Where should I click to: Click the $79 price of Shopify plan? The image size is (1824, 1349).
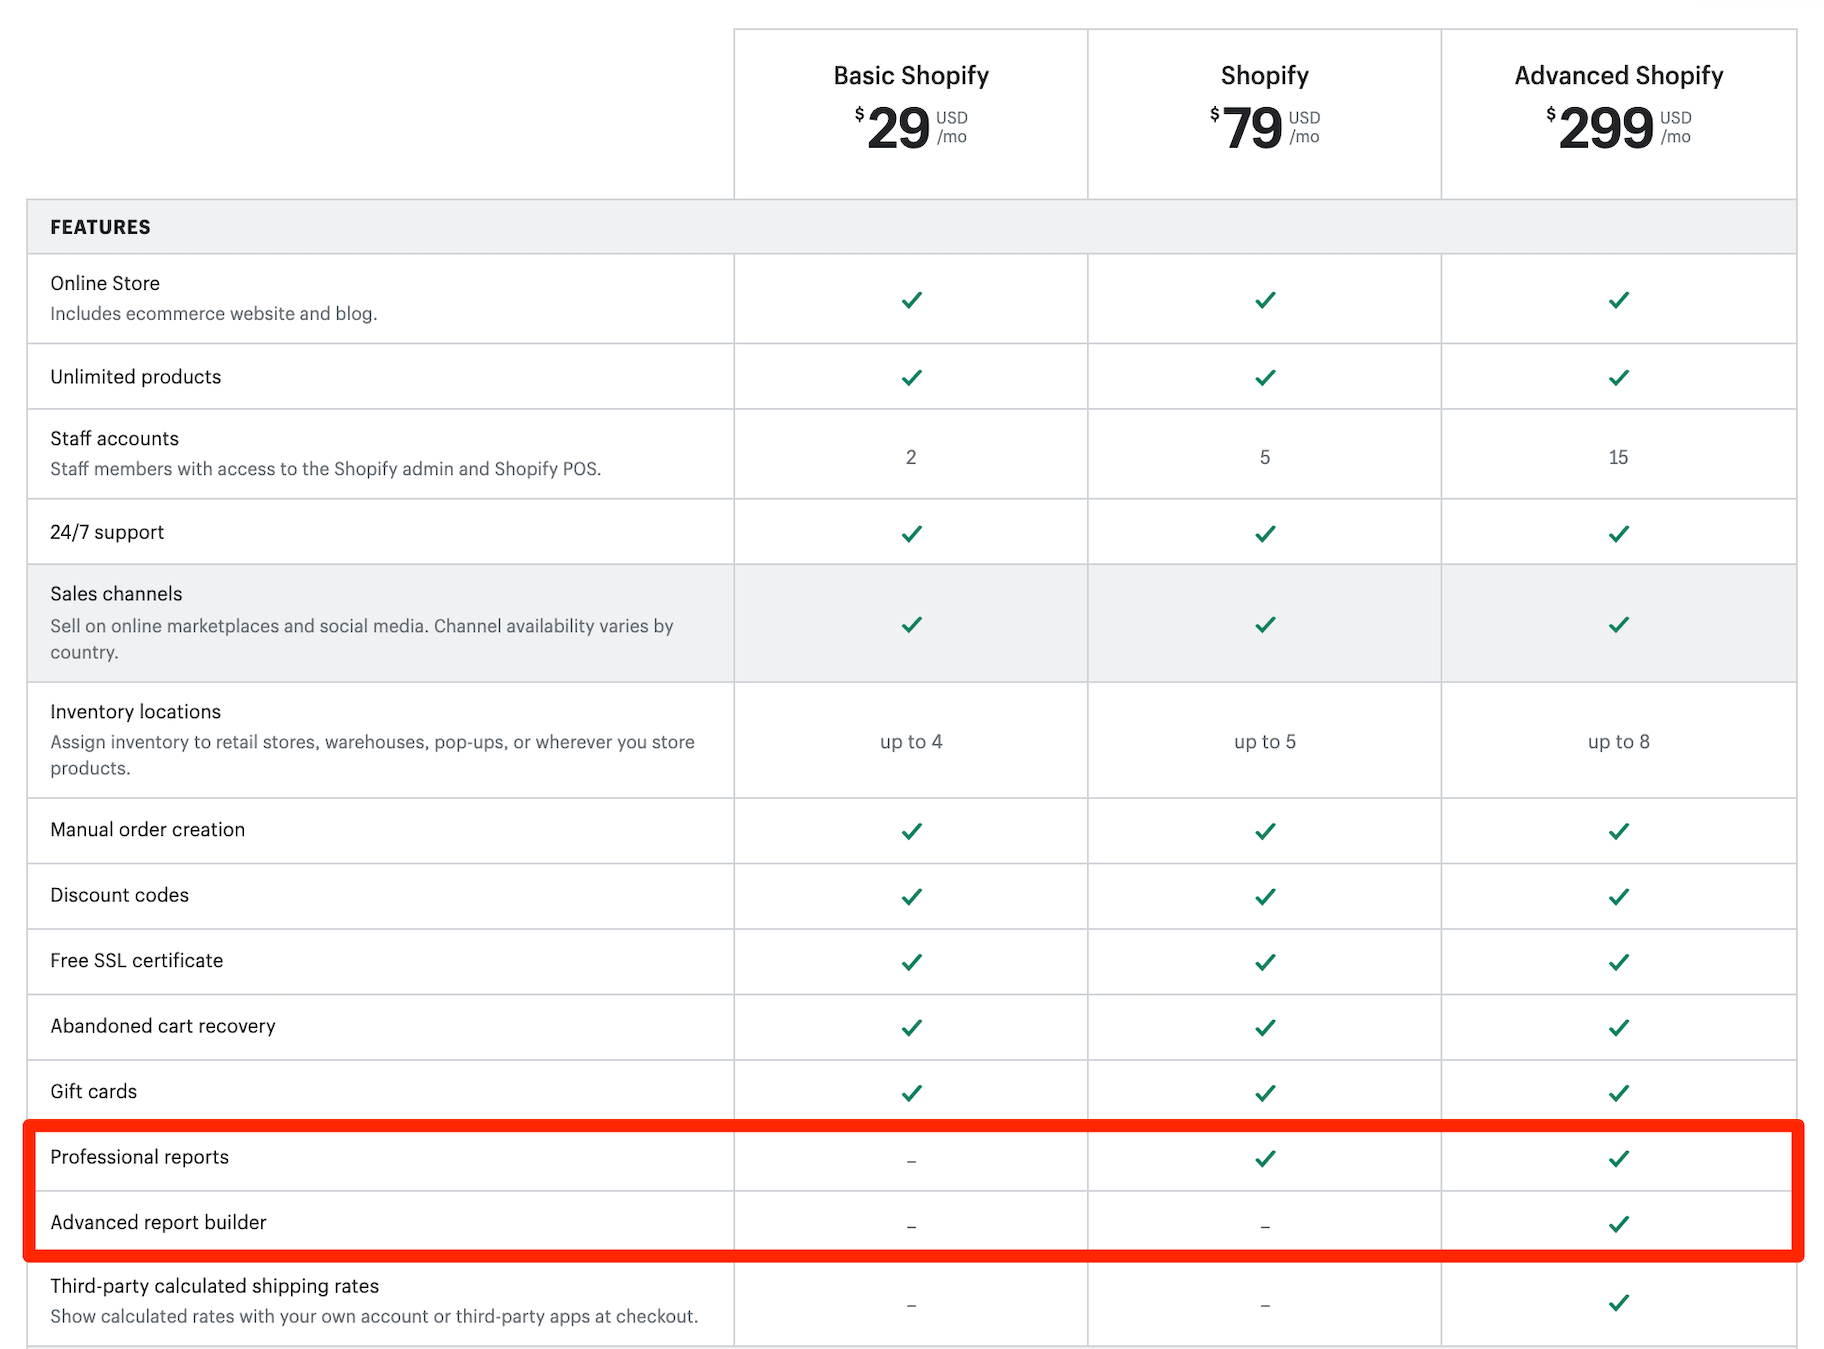click(x=1251, y=129)
